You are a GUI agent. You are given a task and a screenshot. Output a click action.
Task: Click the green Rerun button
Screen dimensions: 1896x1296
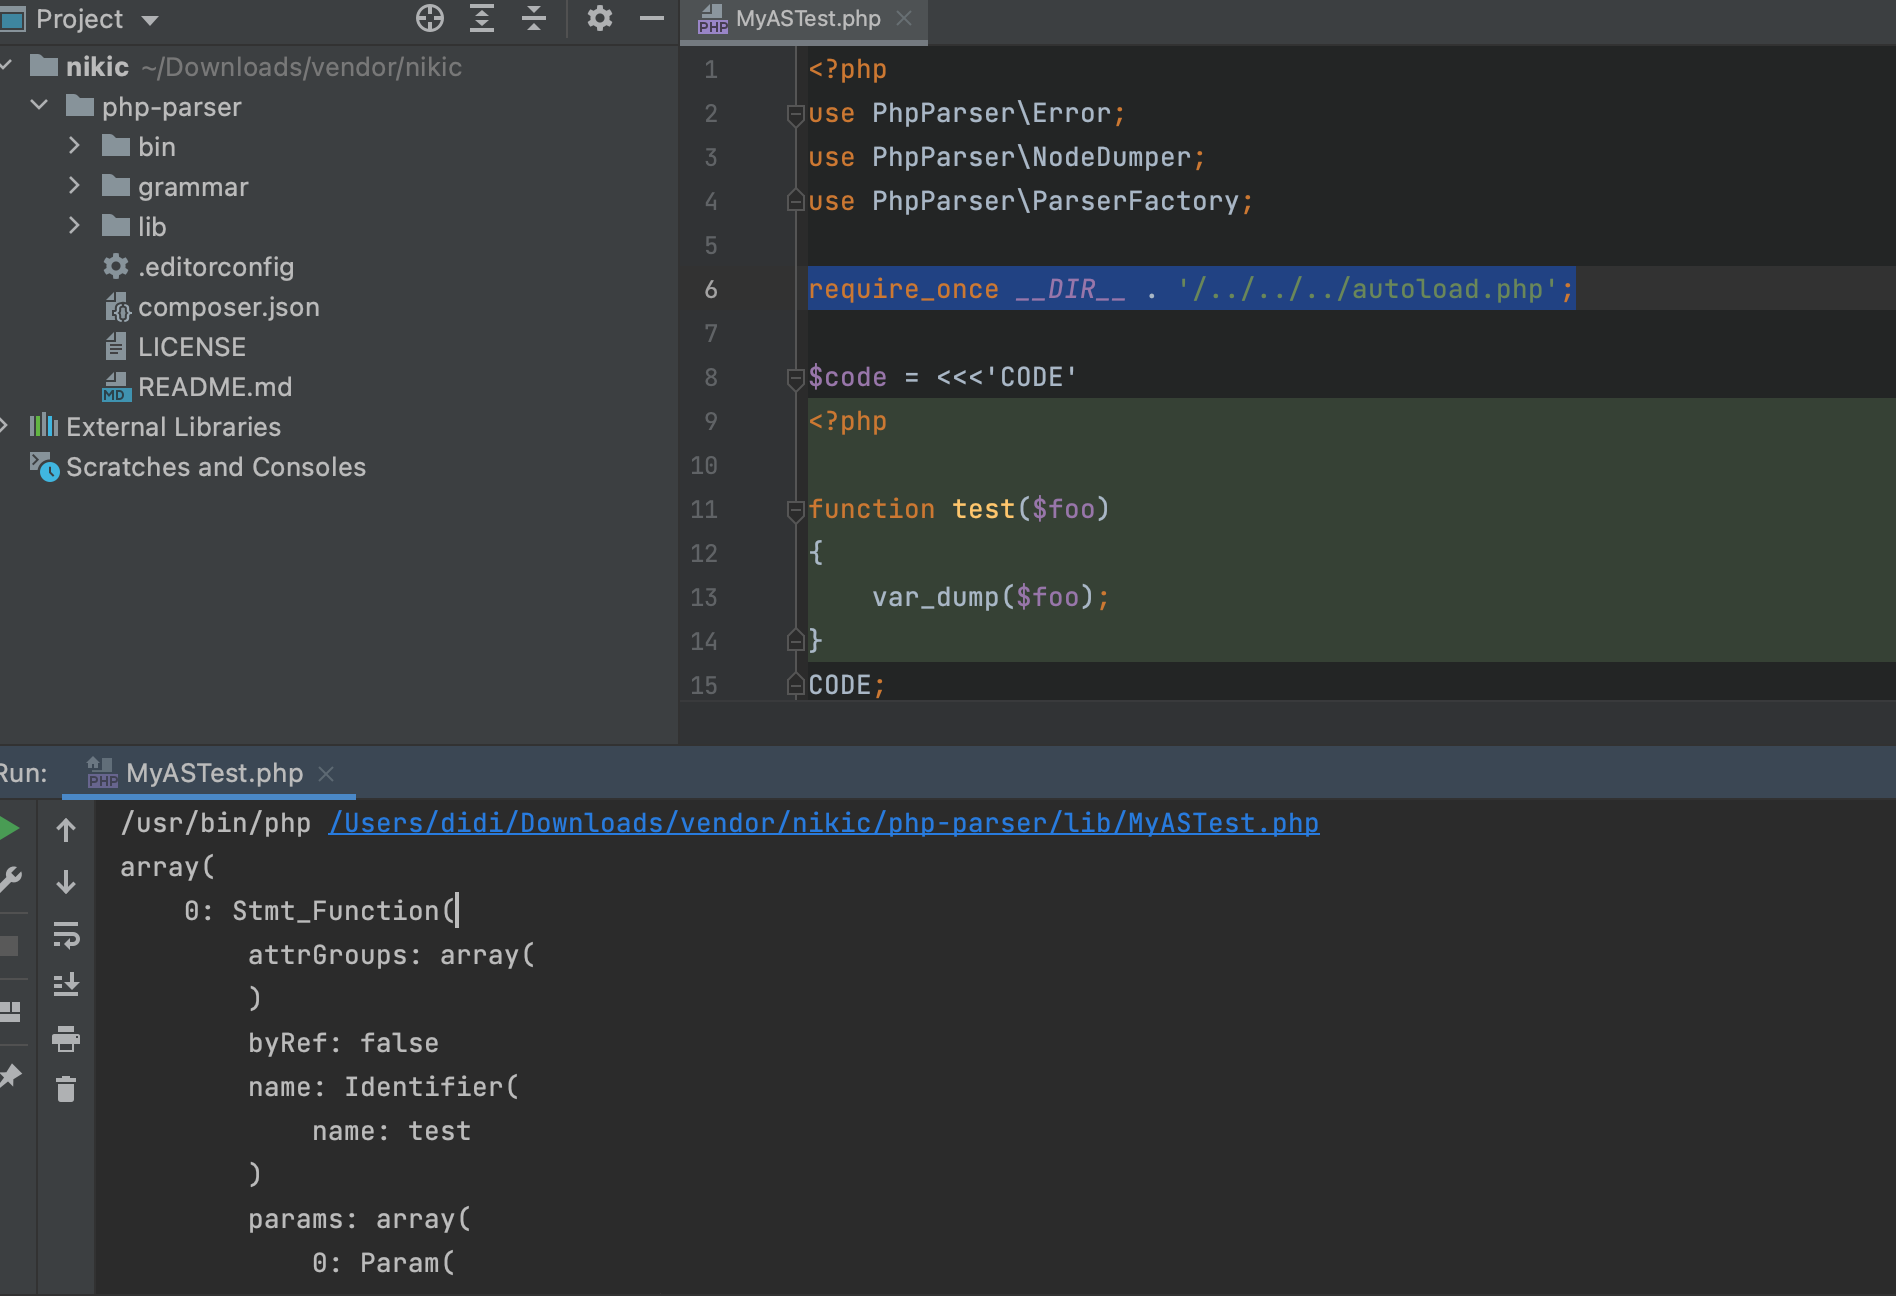coord(9,828)
